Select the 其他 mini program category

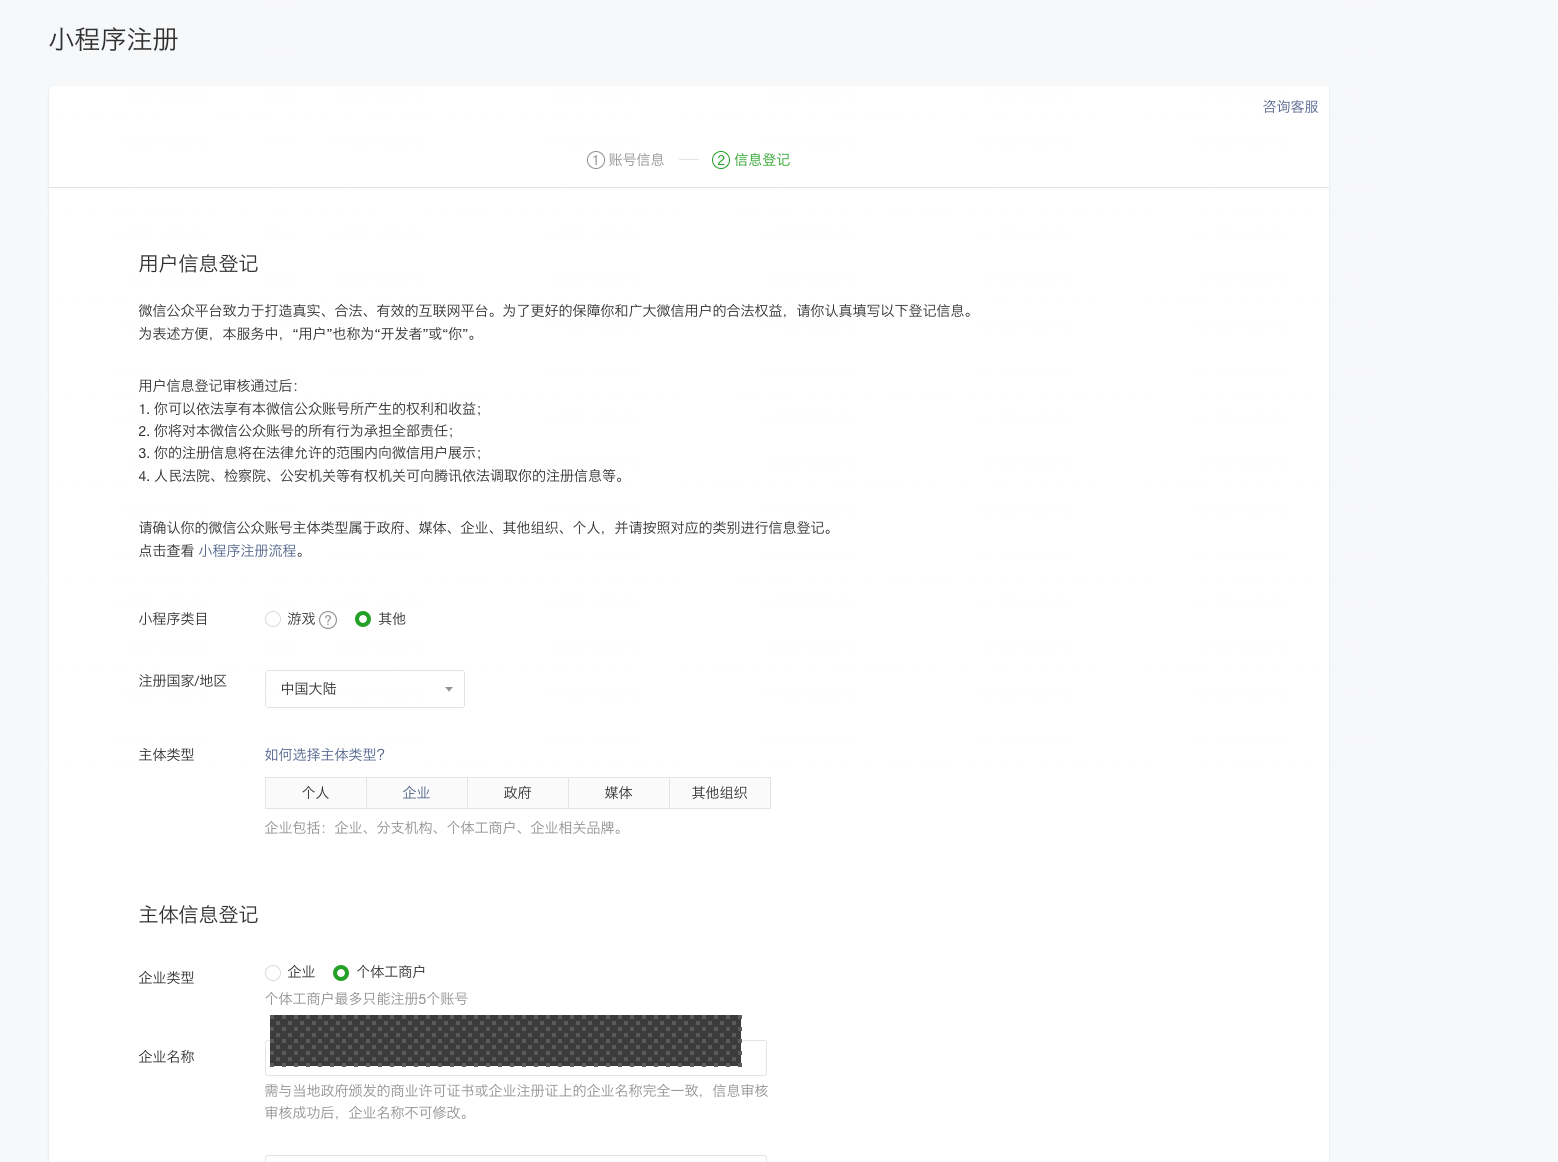363,619
